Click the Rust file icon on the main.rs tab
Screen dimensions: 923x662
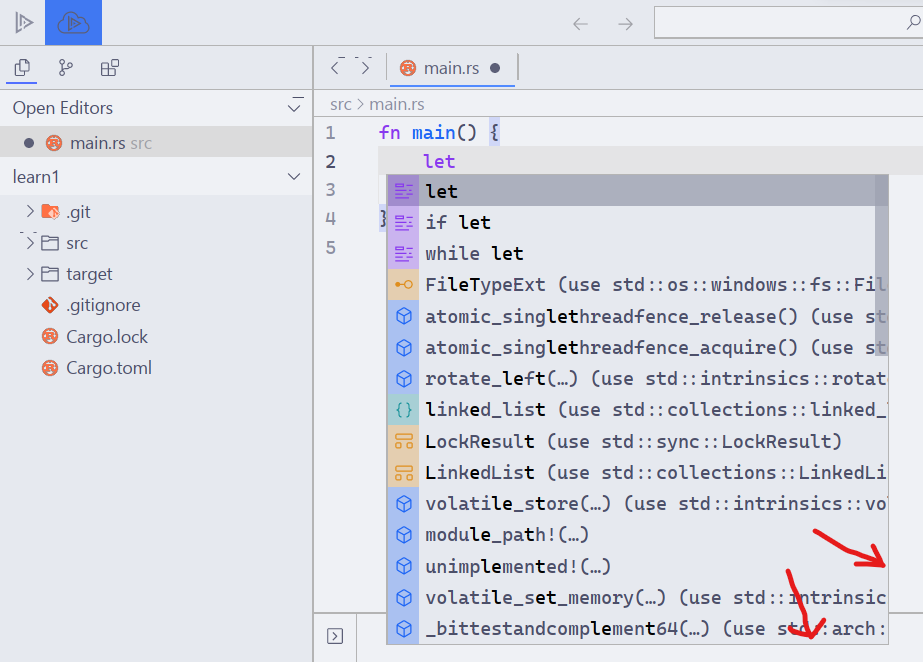click(x=407, y=69)
